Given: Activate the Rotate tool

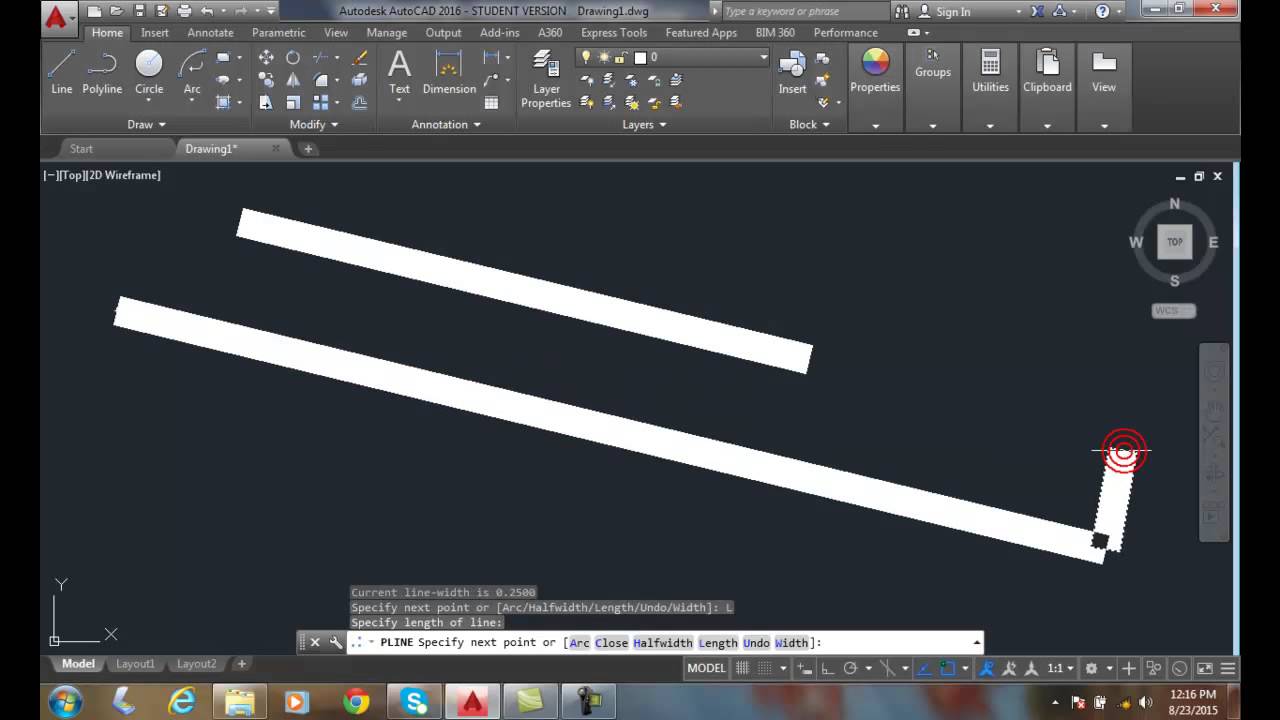Looking at the screenshot, I should coord(293,58).
